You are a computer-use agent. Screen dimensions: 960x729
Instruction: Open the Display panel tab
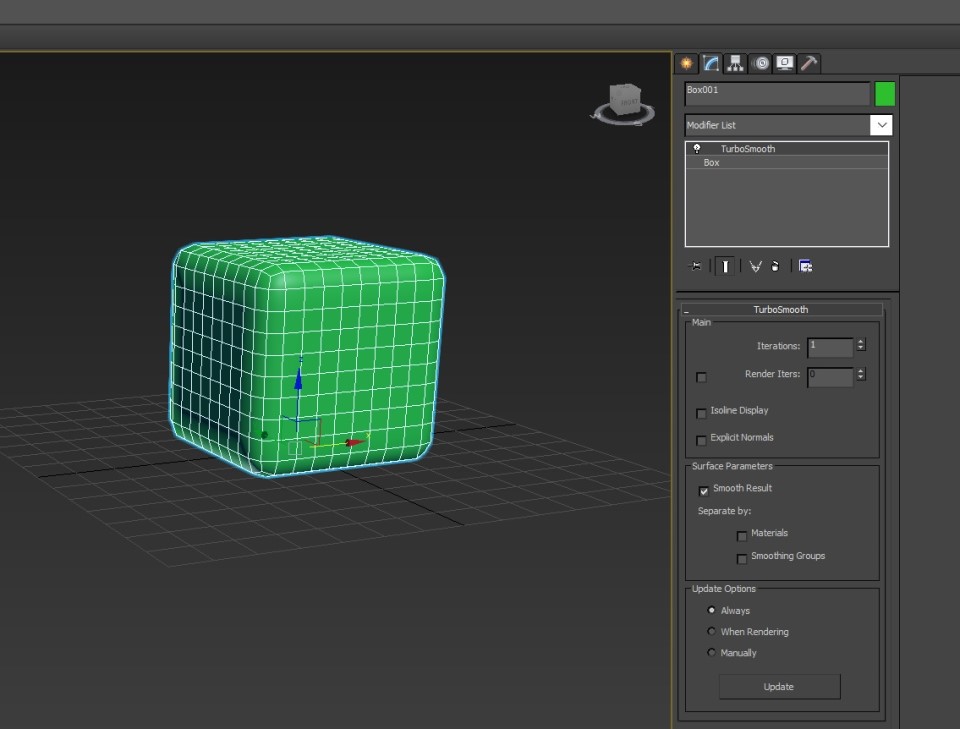click(x=785, y=63)
